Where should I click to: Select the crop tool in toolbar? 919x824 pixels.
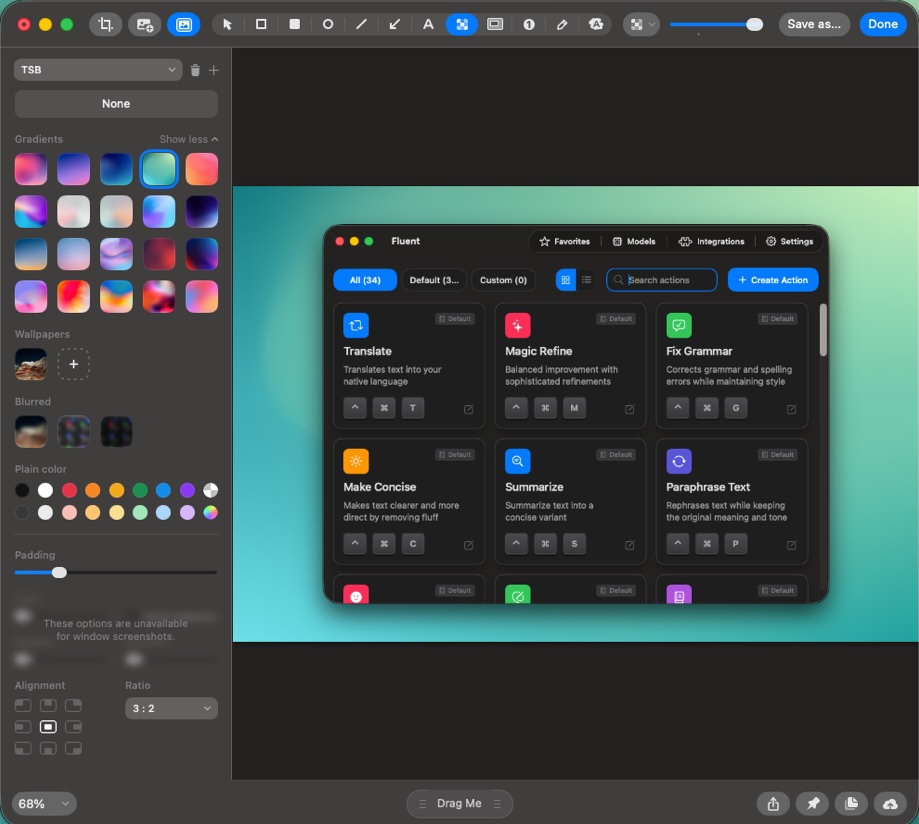(x=105, y=24)
